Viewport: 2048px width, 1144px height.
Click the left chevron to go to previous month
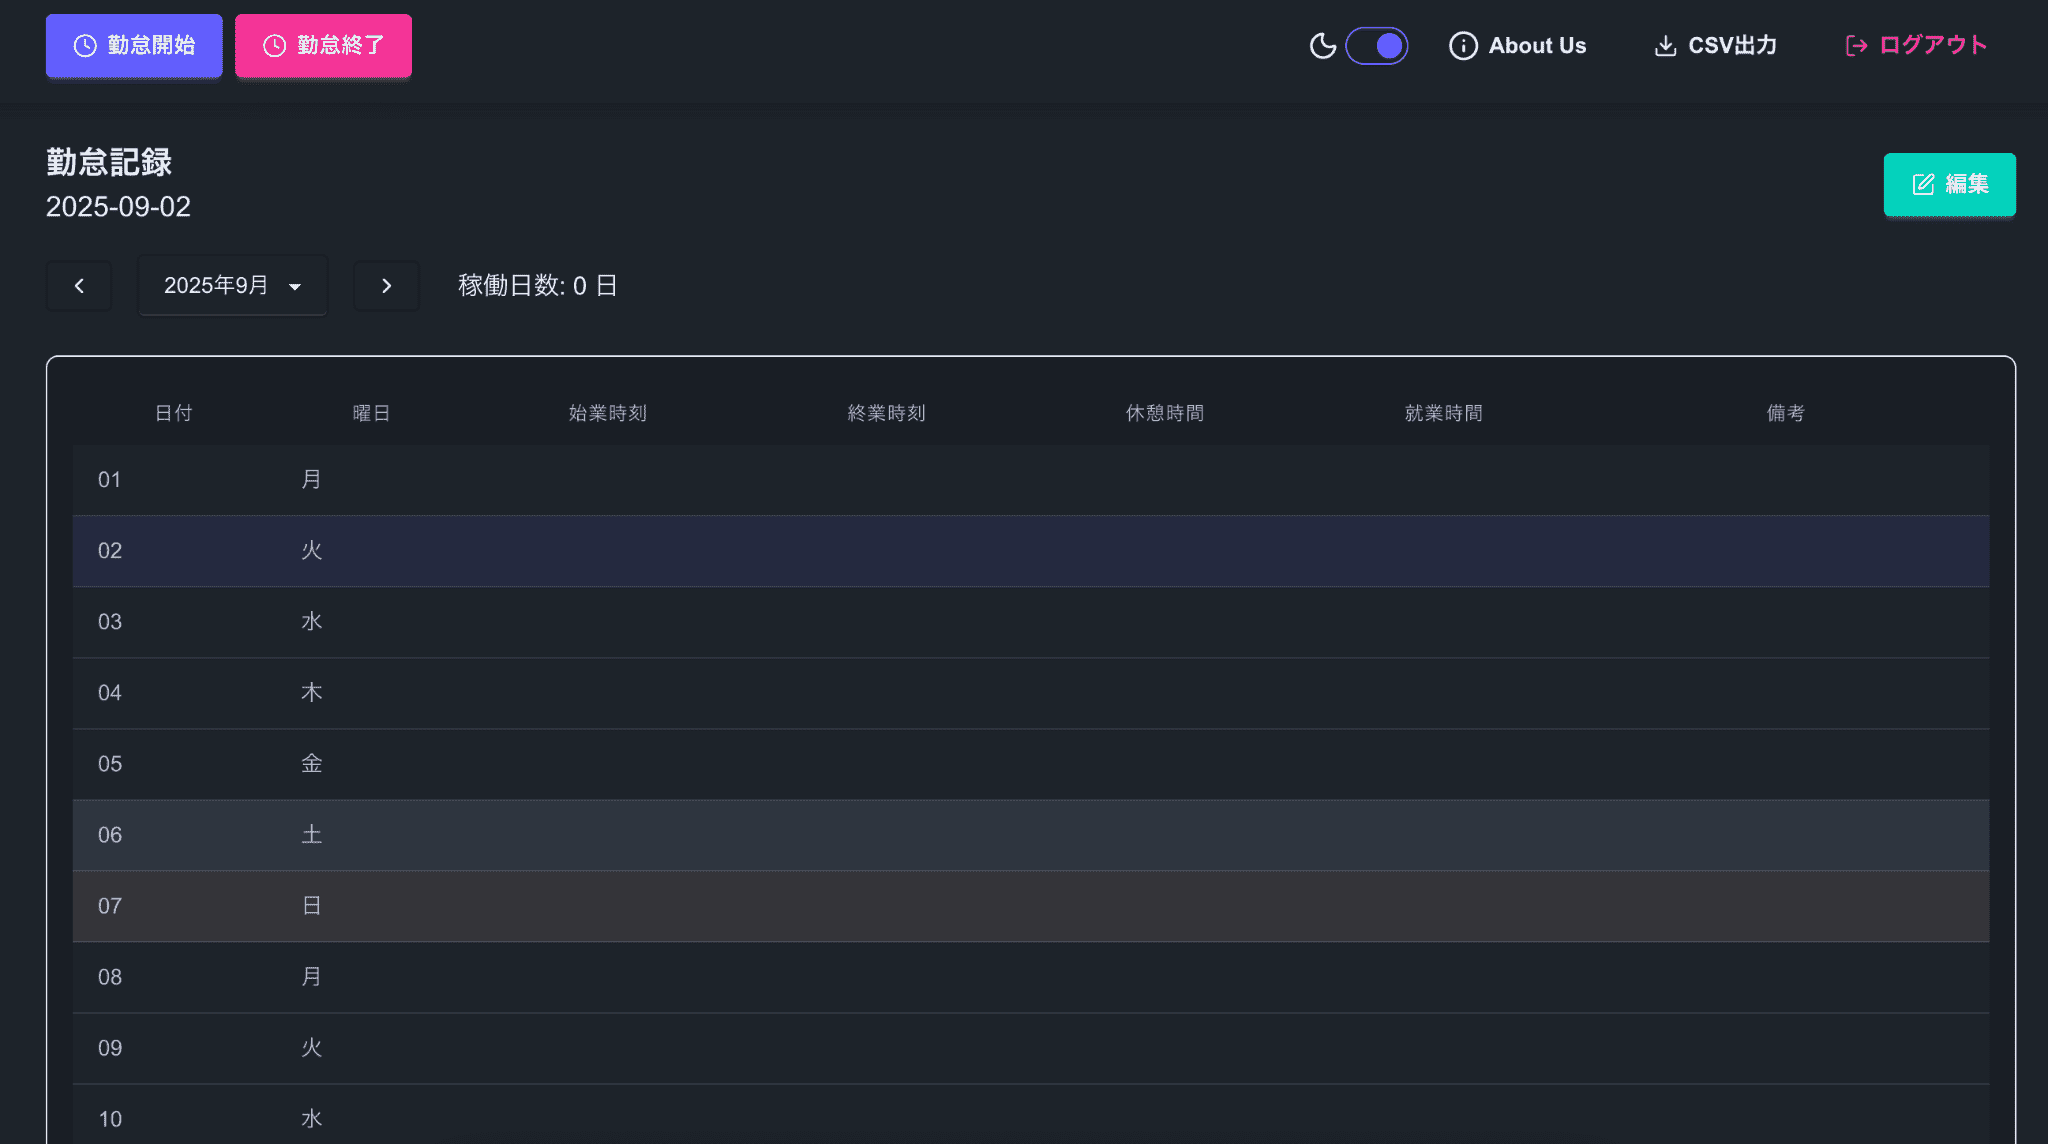pos(78,285)
